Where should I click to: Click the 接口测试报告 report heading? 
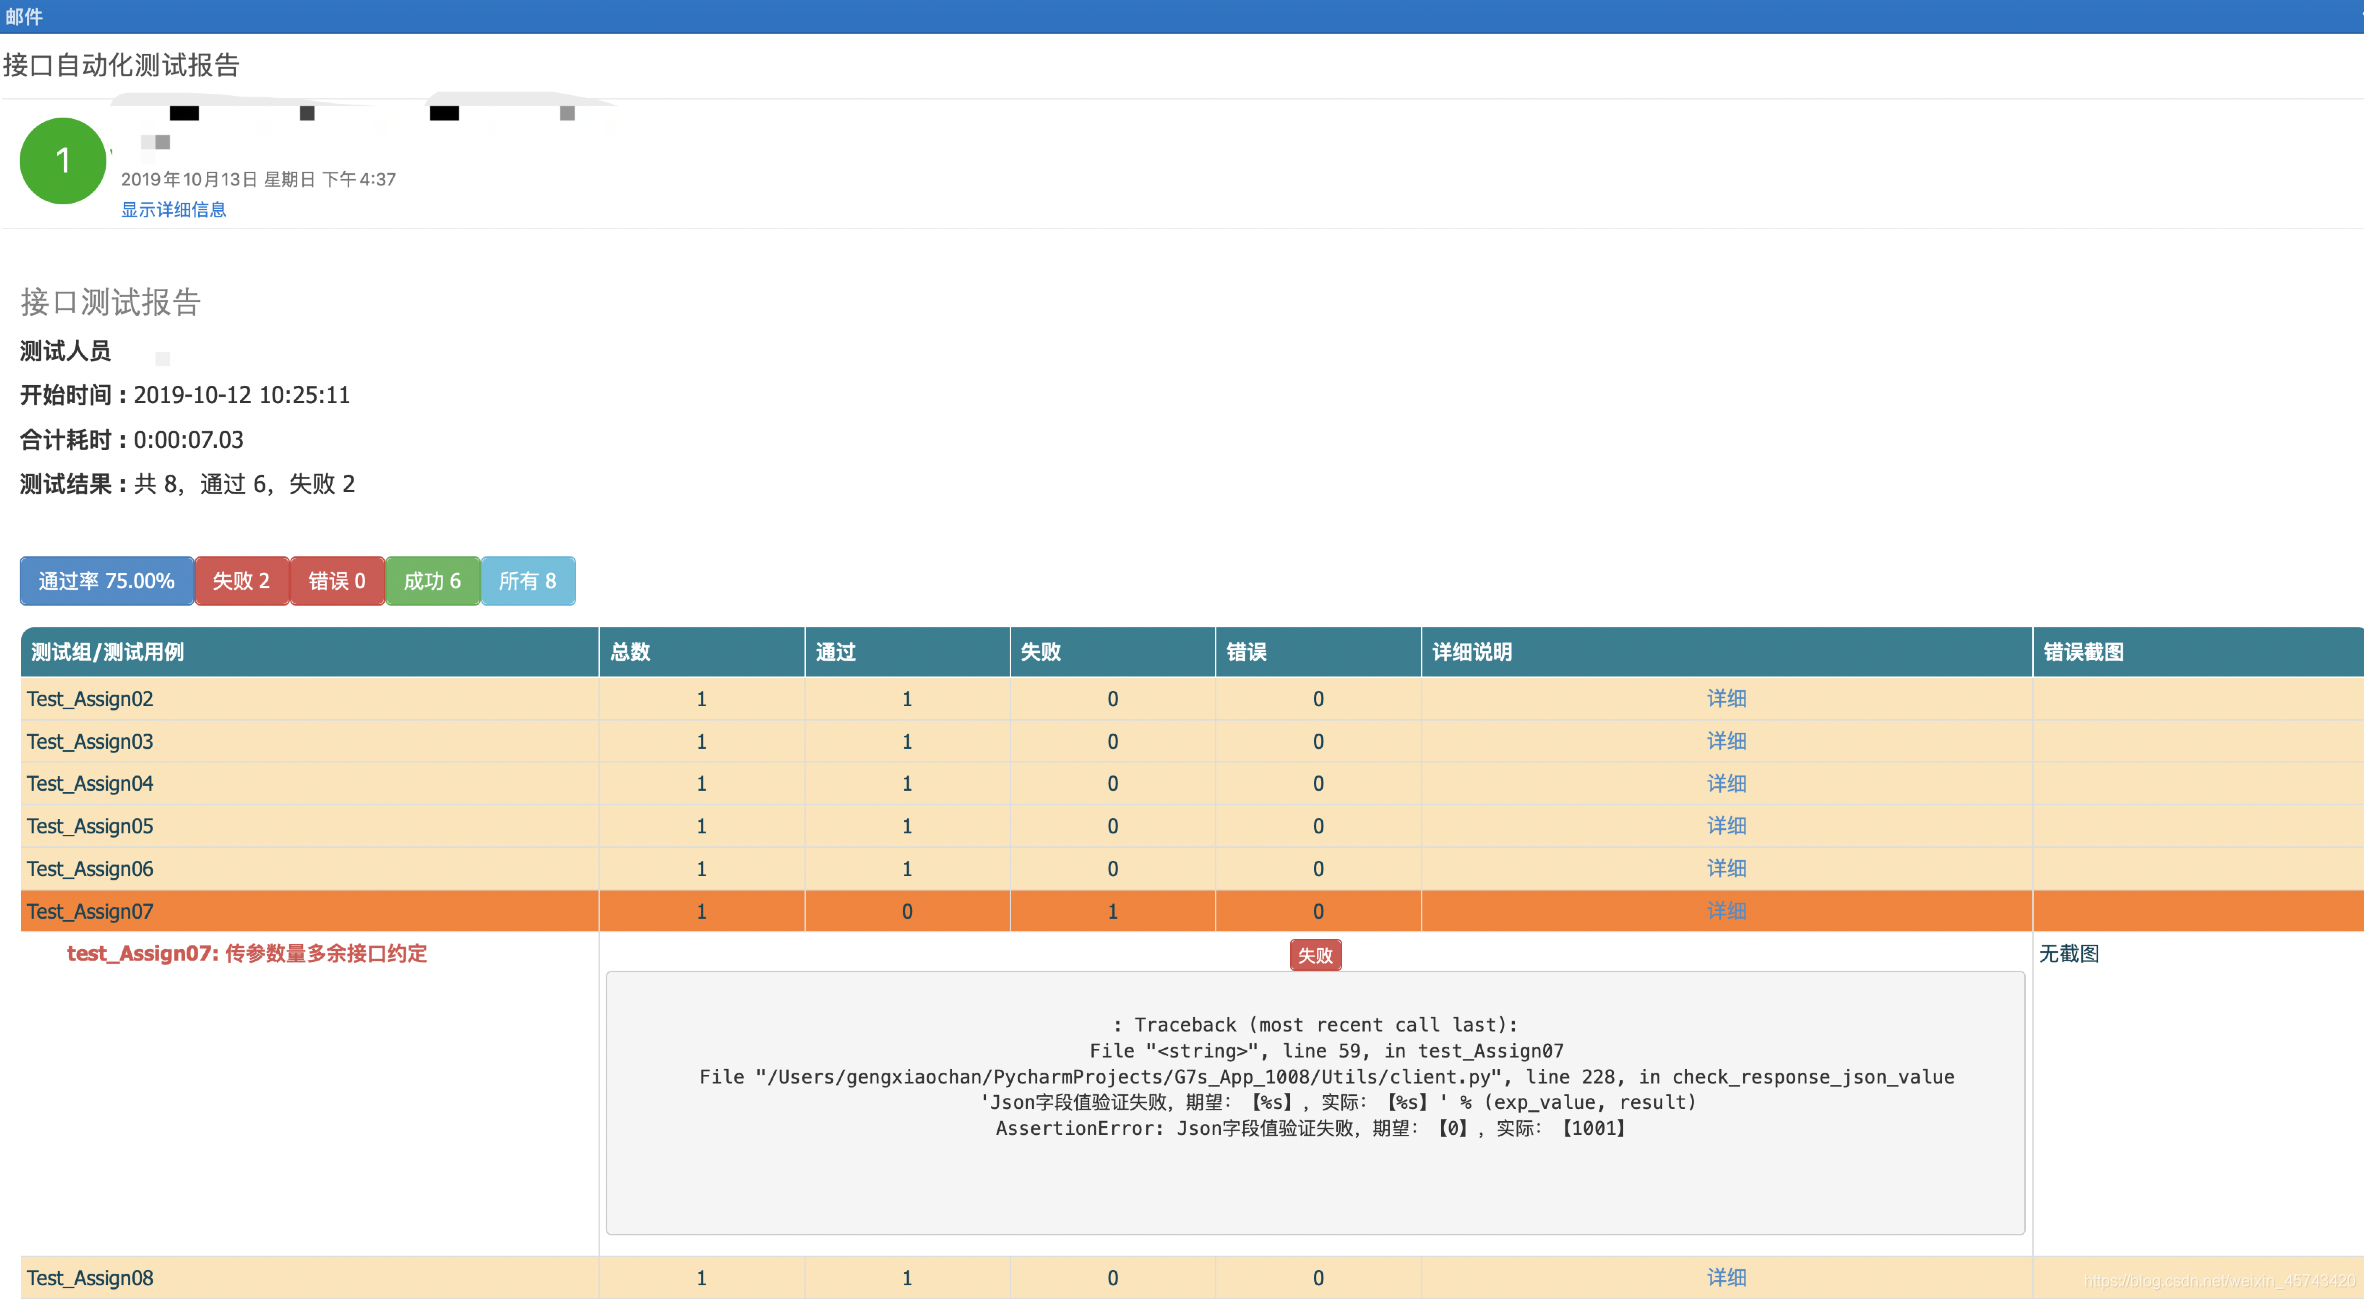tap(111, 302)
